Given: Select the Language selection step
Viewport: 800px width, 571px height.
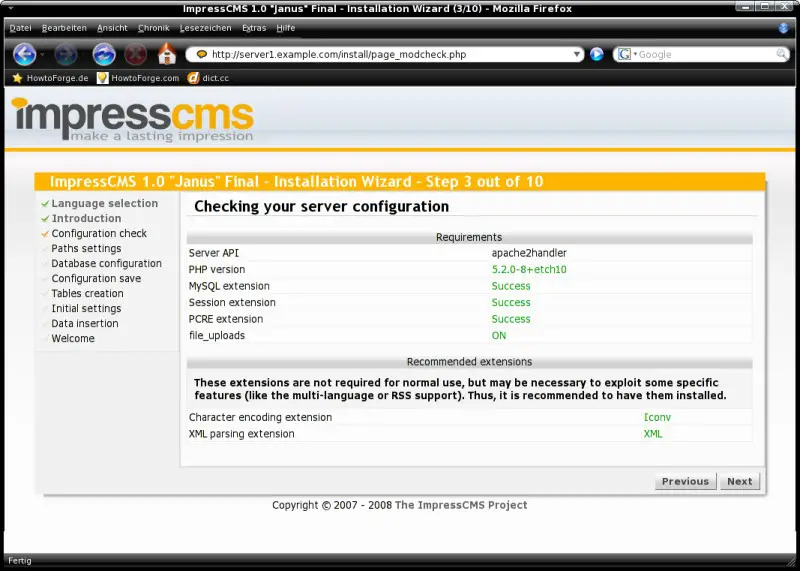Looking at the screenshot, I should 105,203.
